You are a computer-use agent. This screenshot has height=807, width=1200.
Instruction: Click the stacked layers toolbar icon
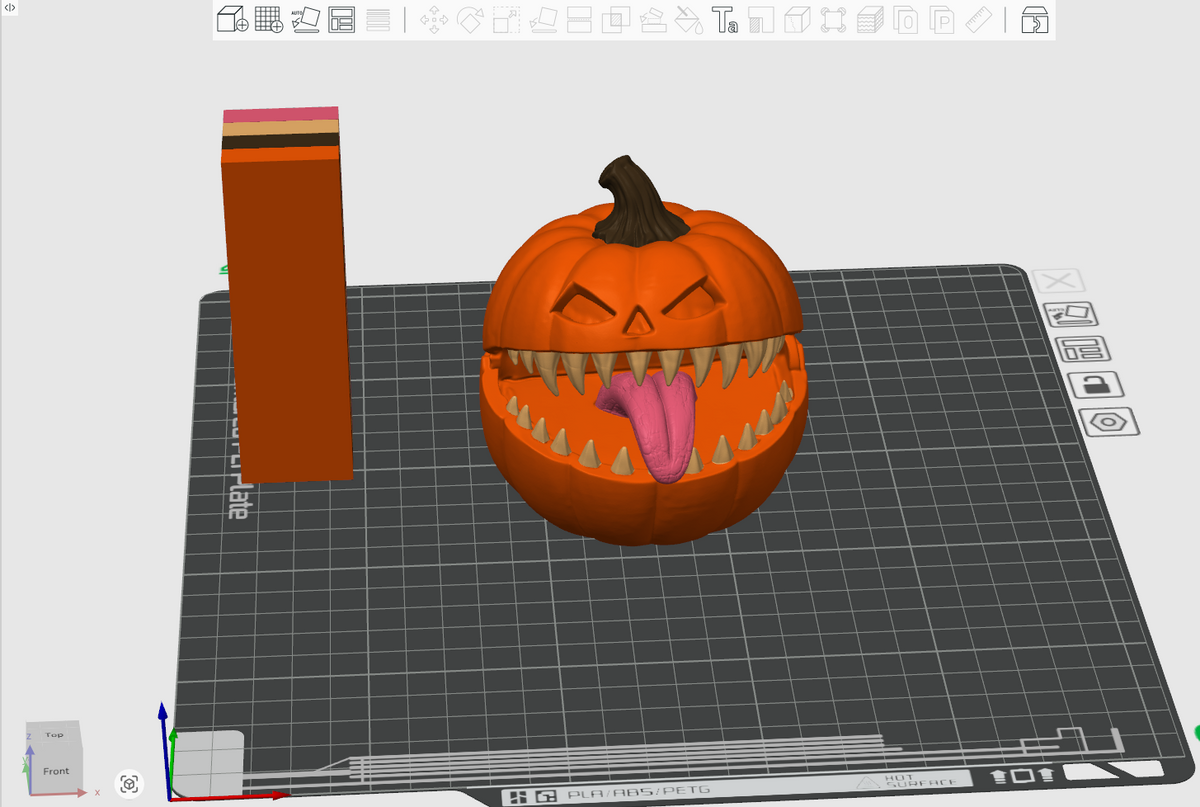(x=870, y=20)
